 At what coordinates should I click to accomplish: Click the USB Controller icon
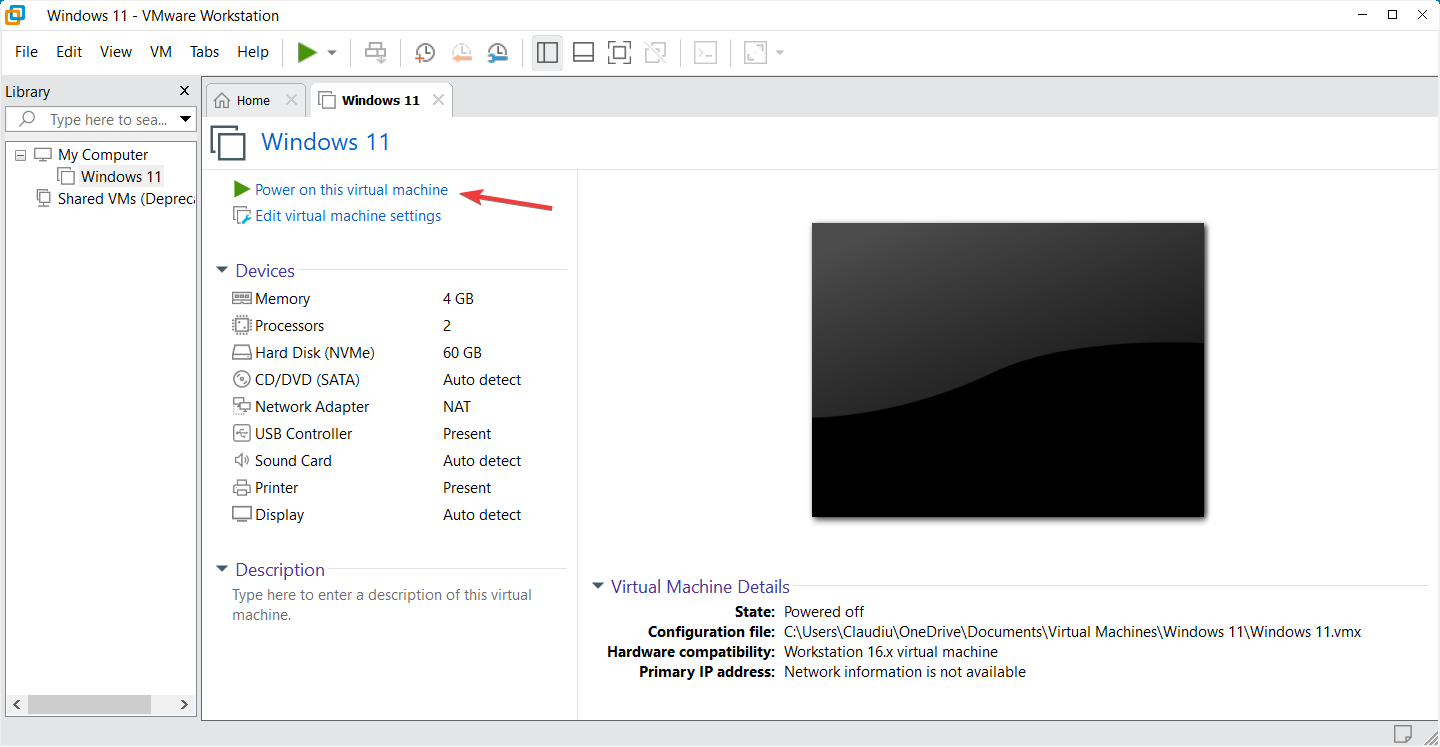pyautogui.click(x=241, y=433)
